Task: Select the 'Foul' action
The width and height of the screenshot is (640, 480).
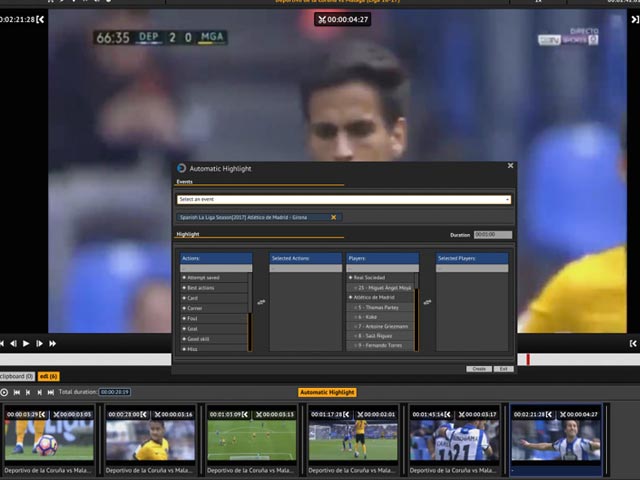Action: (214, 318)
